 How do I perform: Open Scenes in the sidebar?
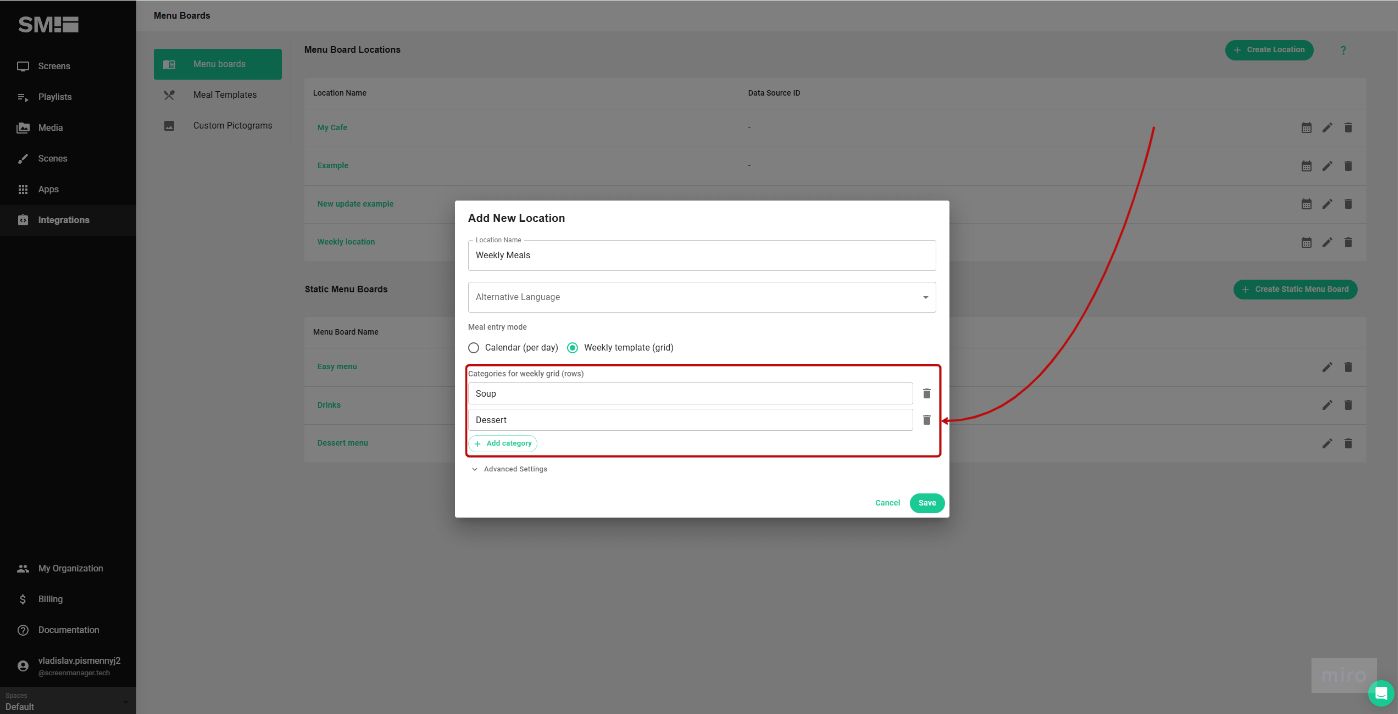(68, 159)
